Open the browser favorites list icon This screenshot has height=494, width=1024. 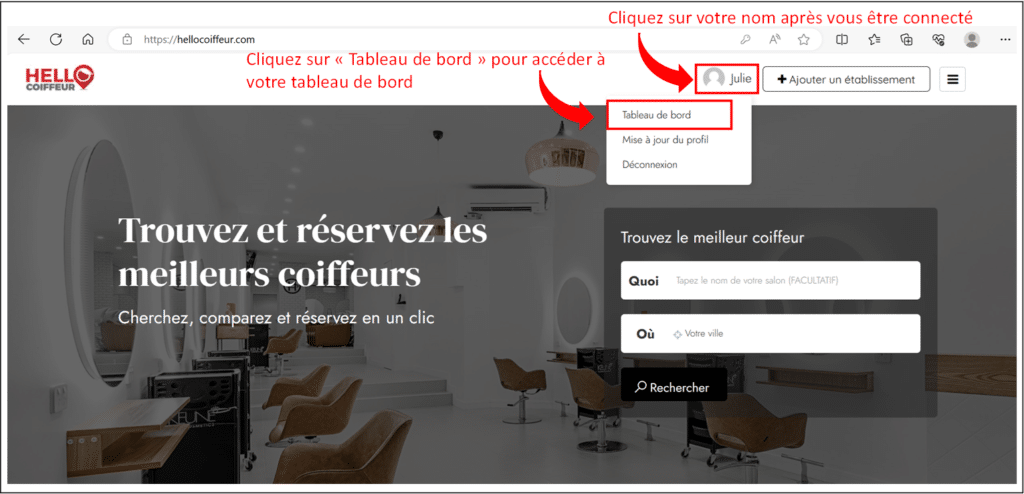pos(874,40)
